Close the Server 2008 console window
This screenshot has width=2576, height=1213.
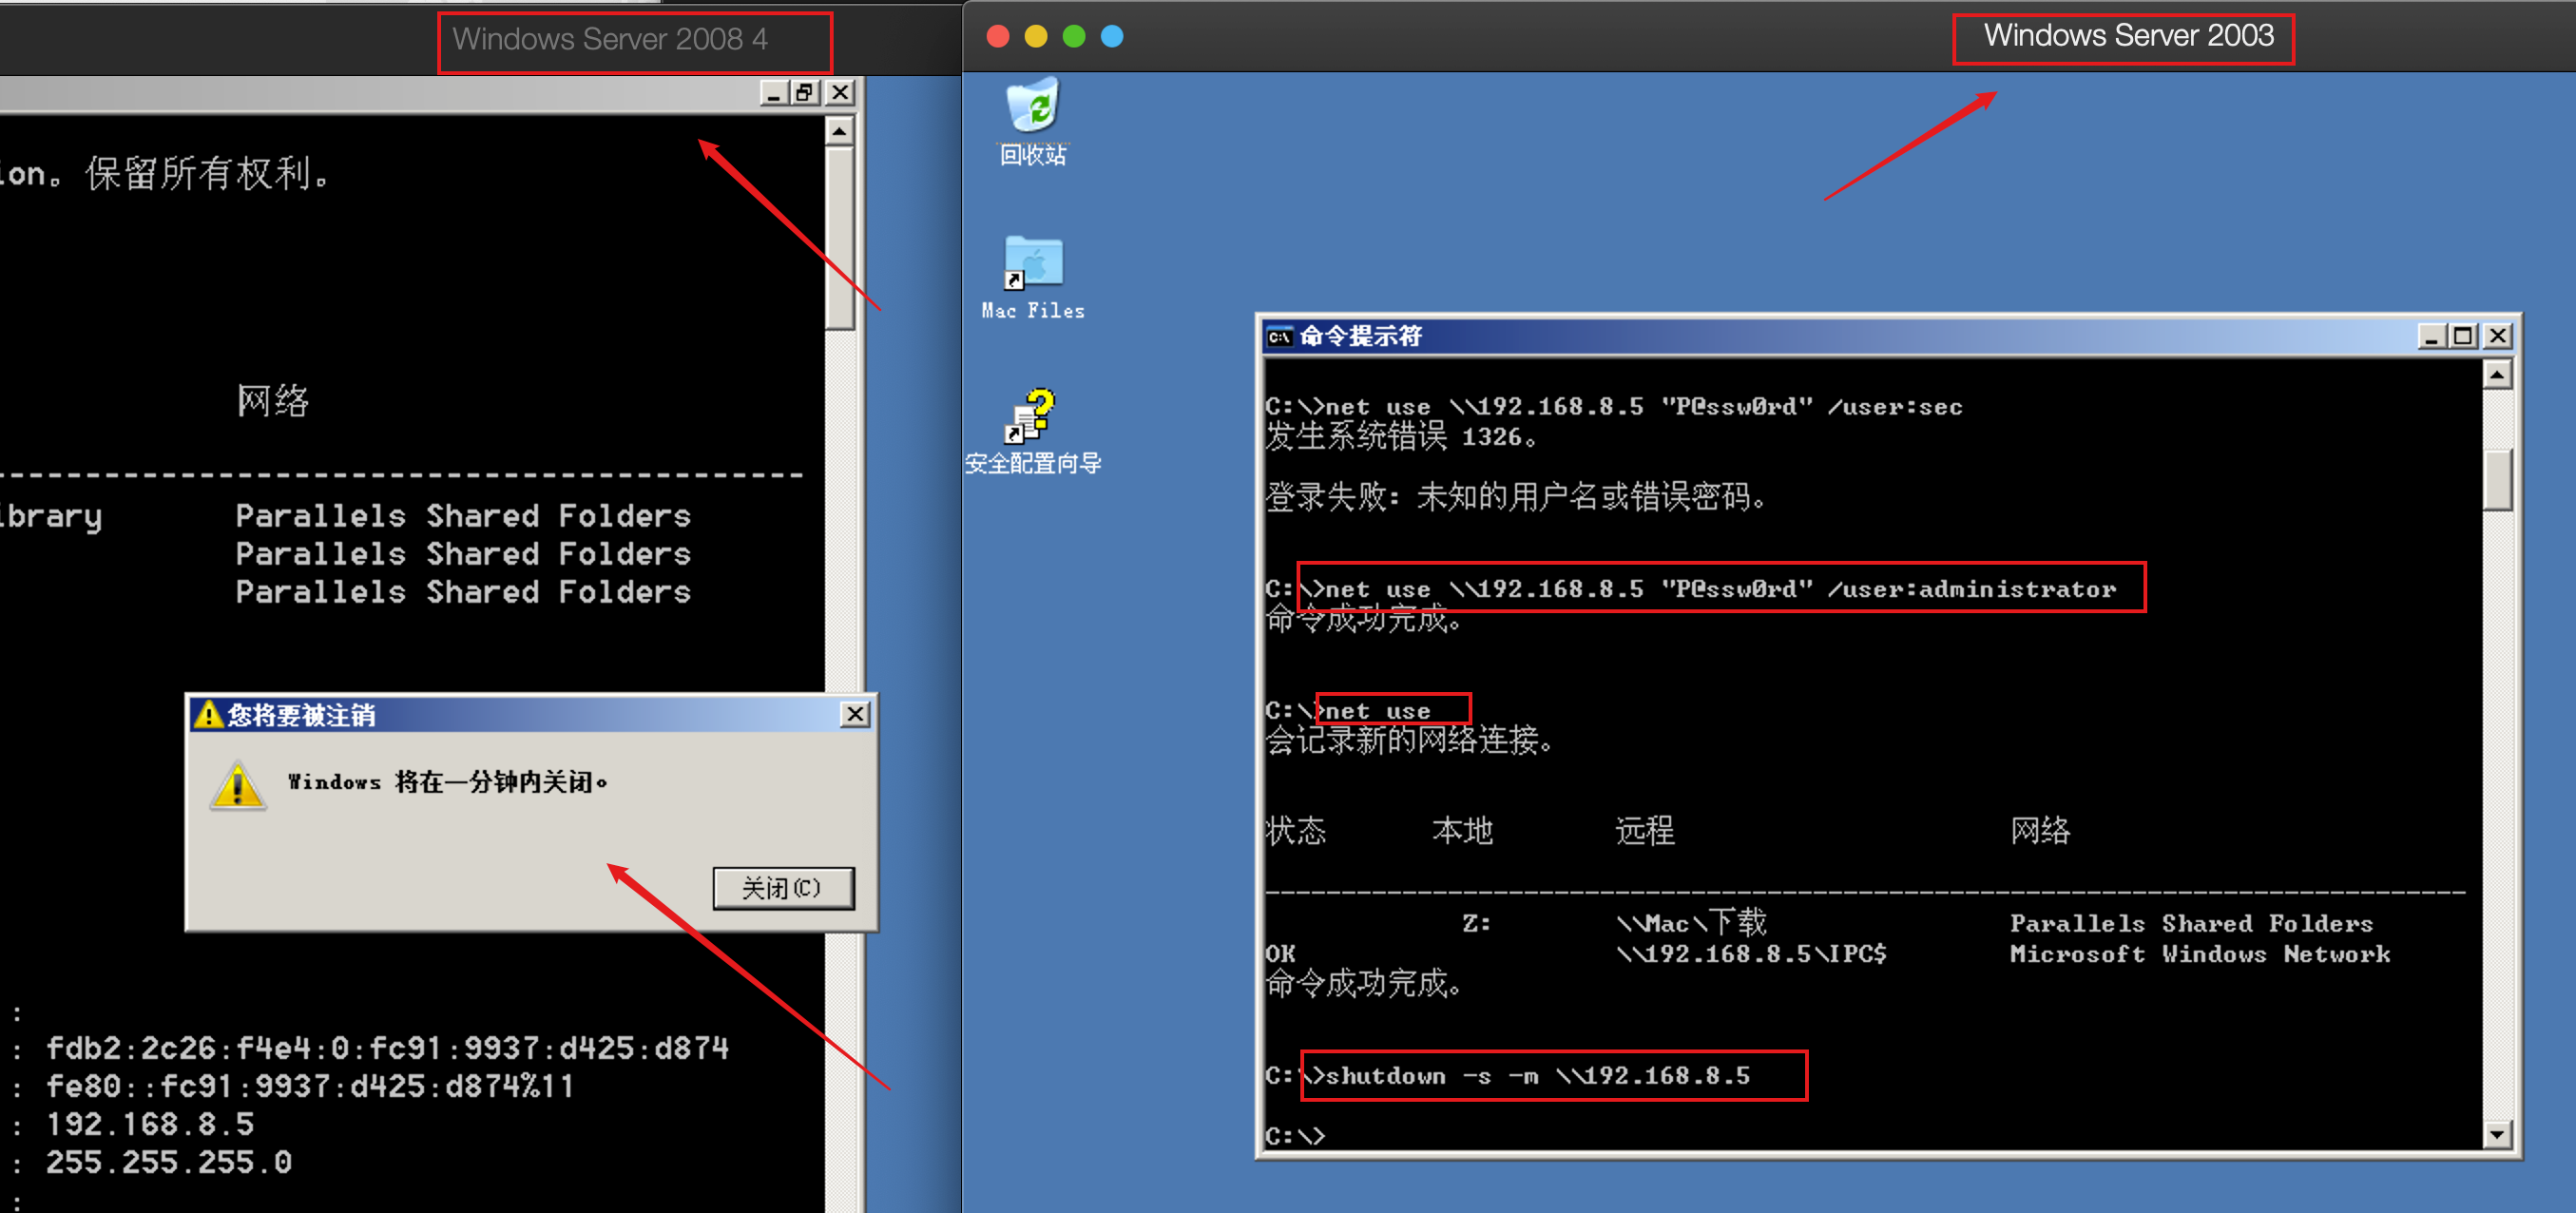[840, 93]
